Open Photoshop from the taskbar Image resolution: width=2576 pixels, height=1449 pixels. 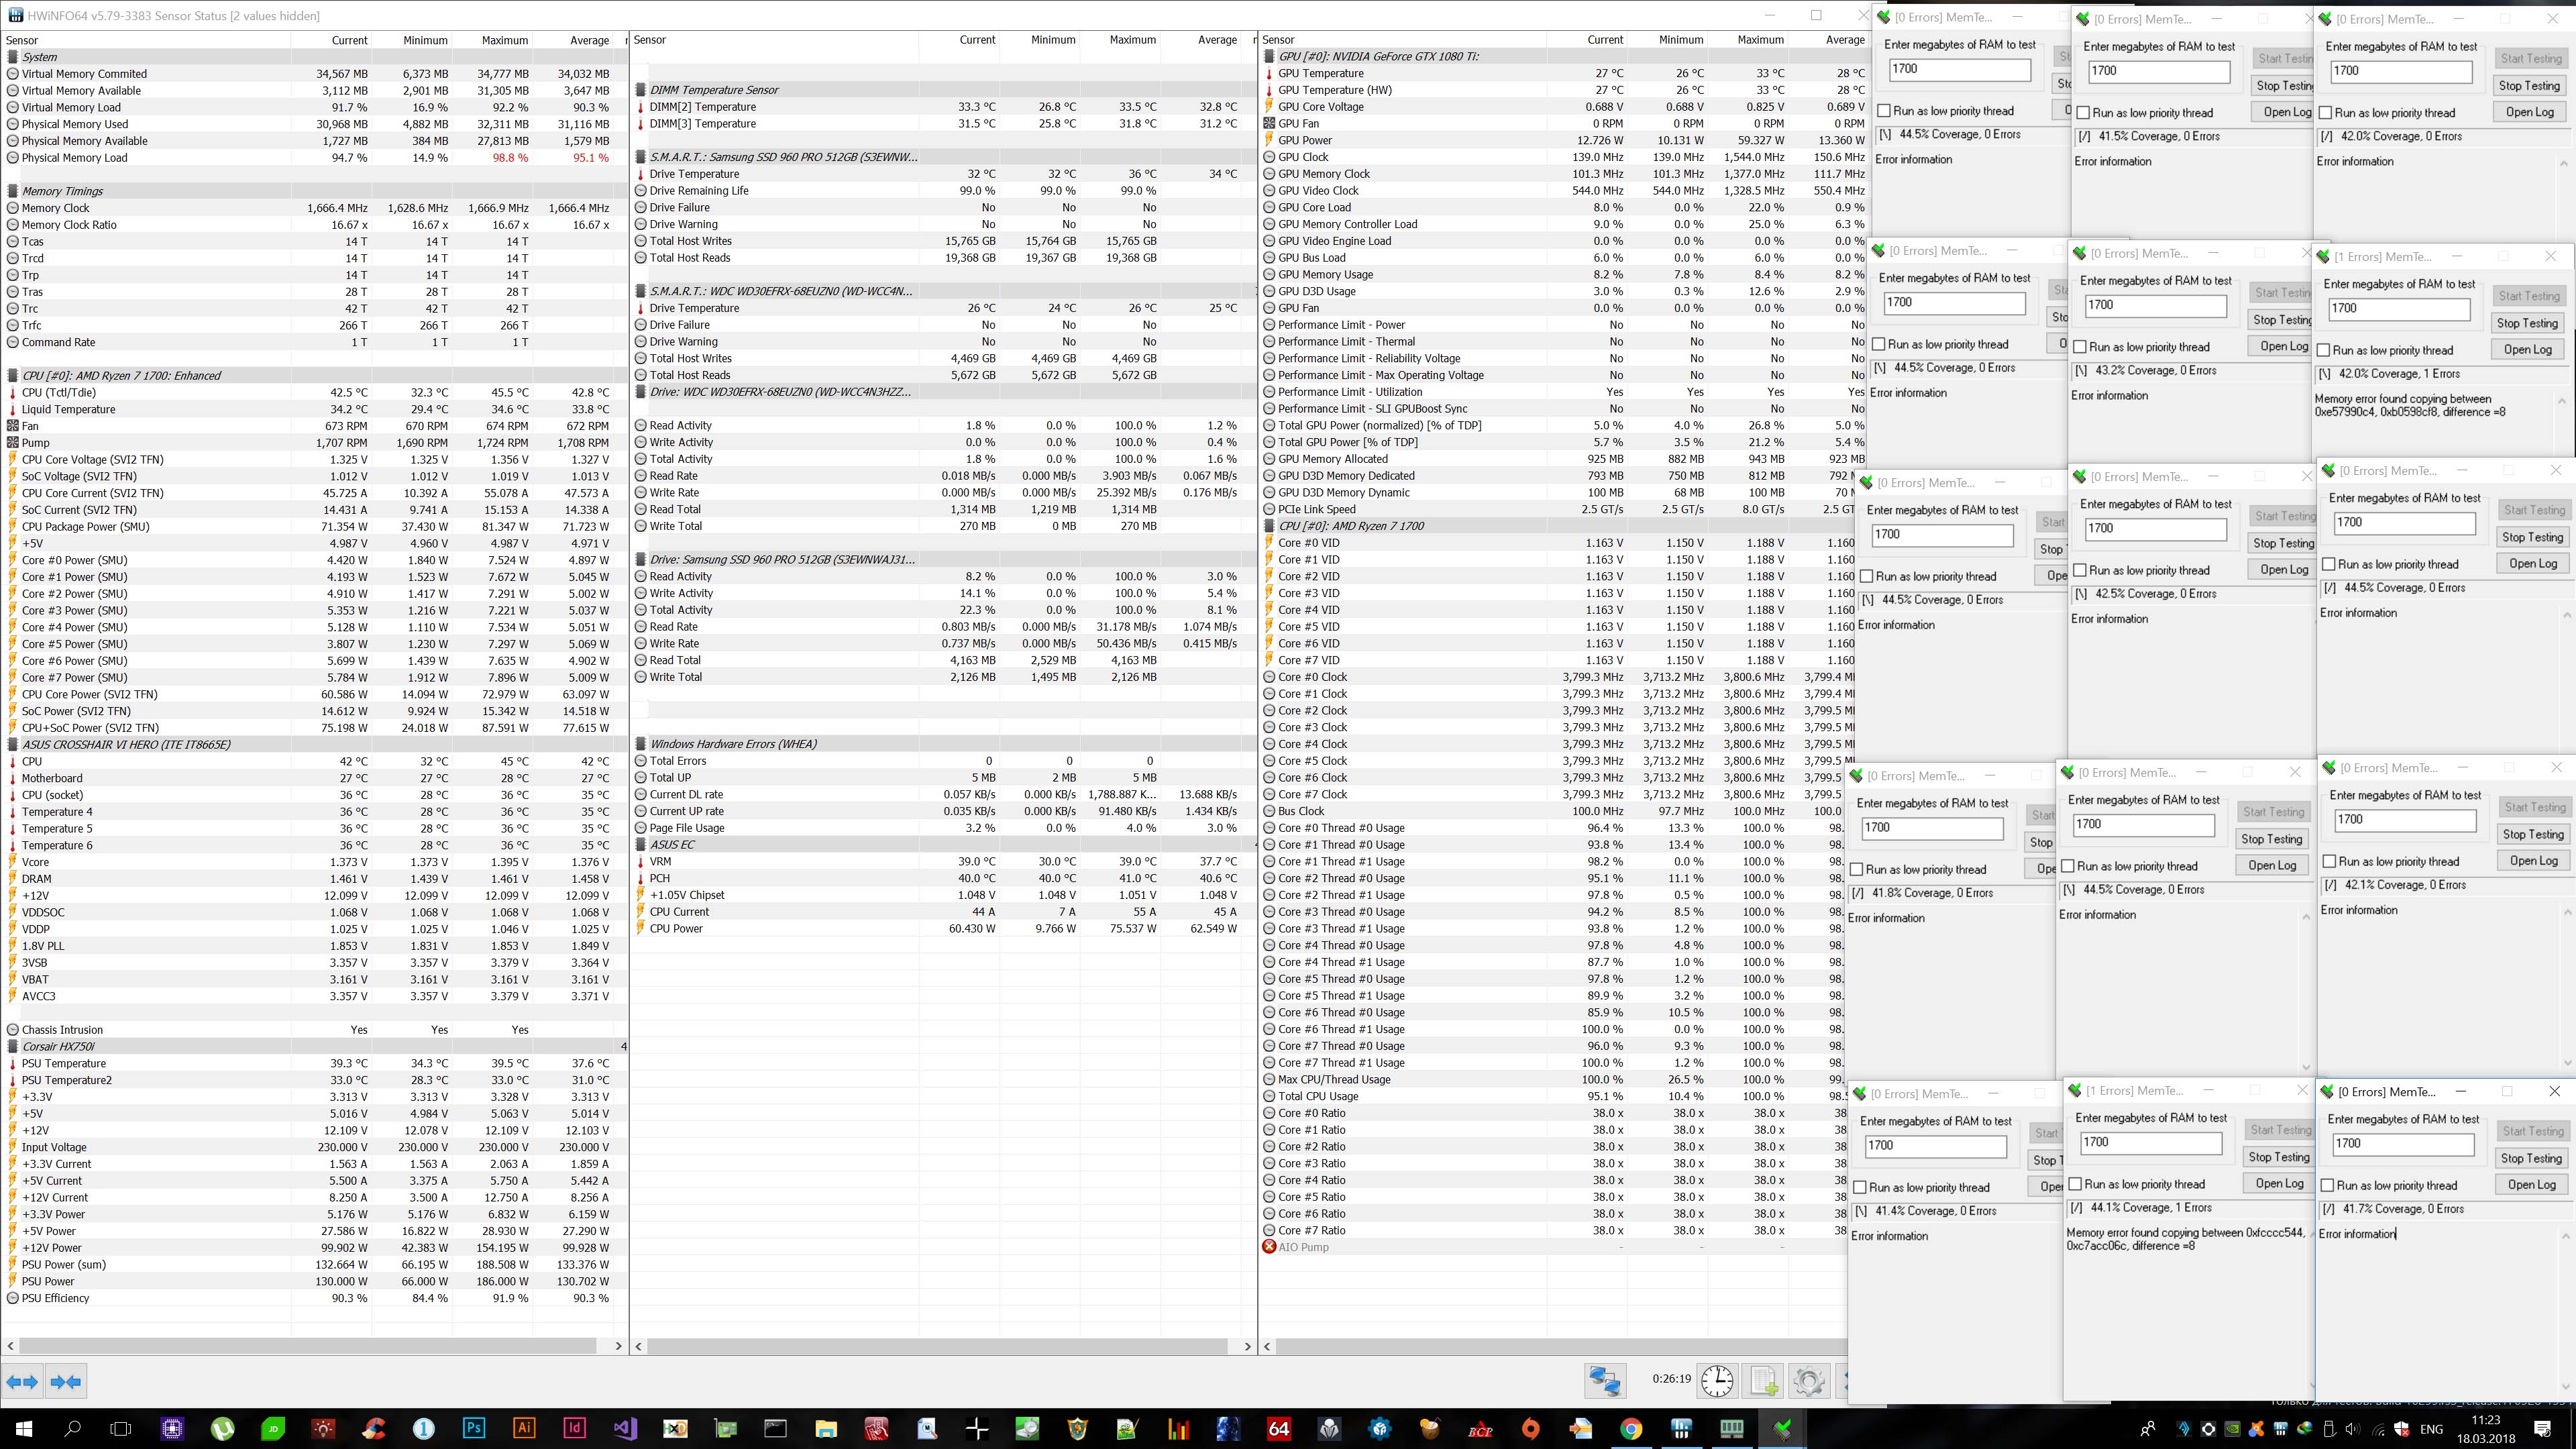pyautogui.click(x=474, y=1428)
